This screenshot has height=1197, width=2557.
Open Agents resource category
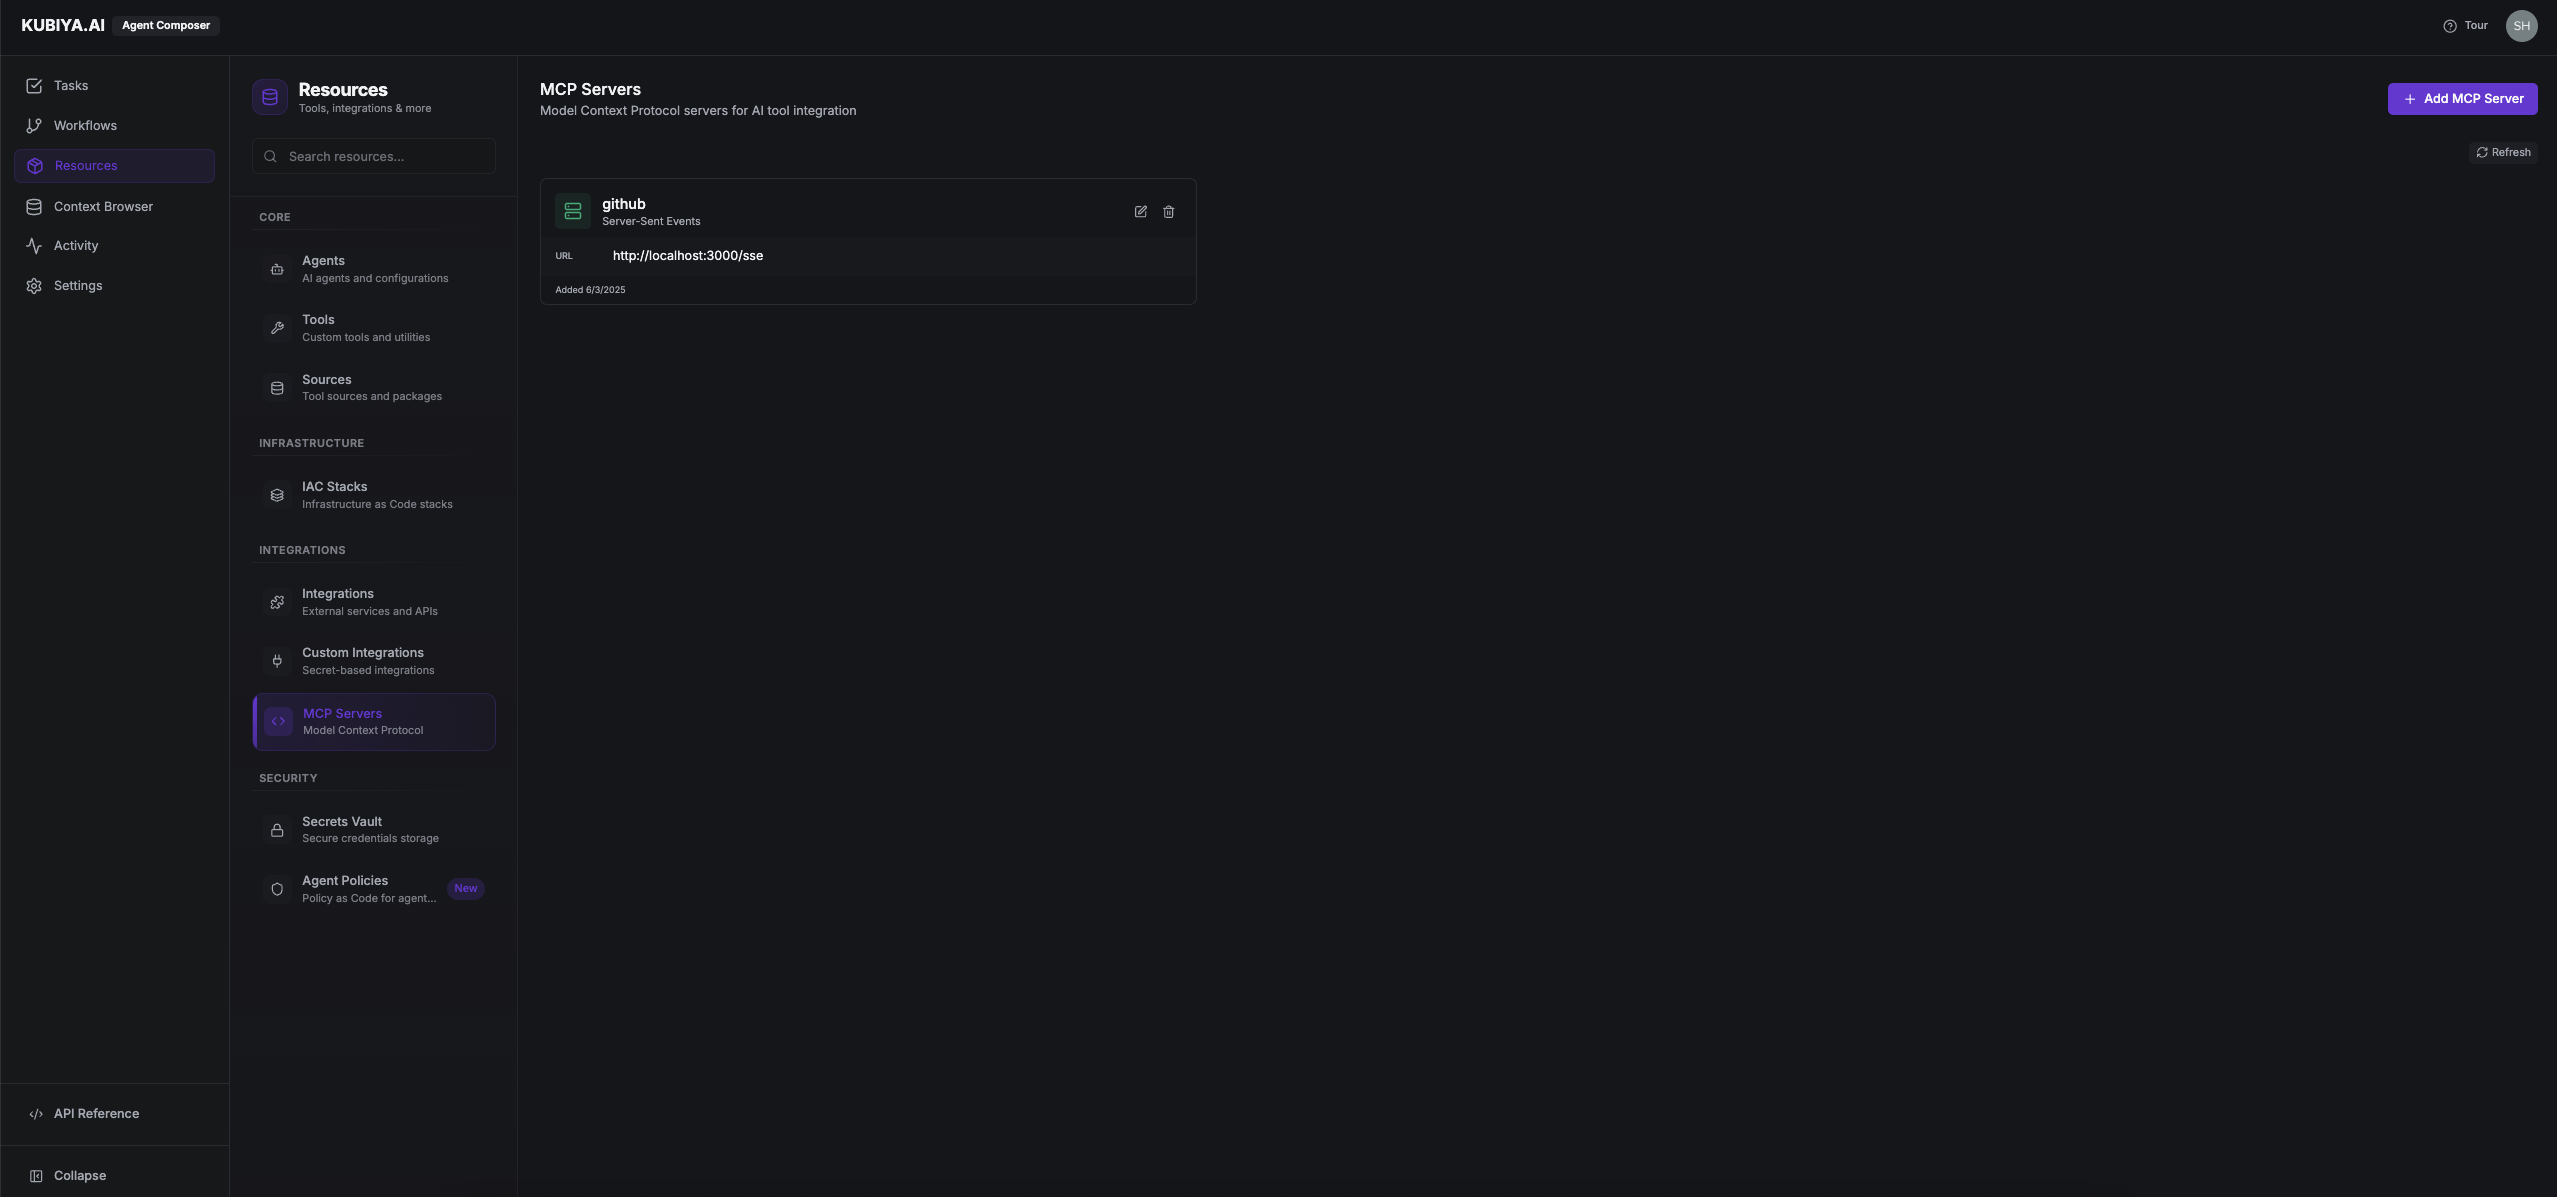(x=373, y=269)
